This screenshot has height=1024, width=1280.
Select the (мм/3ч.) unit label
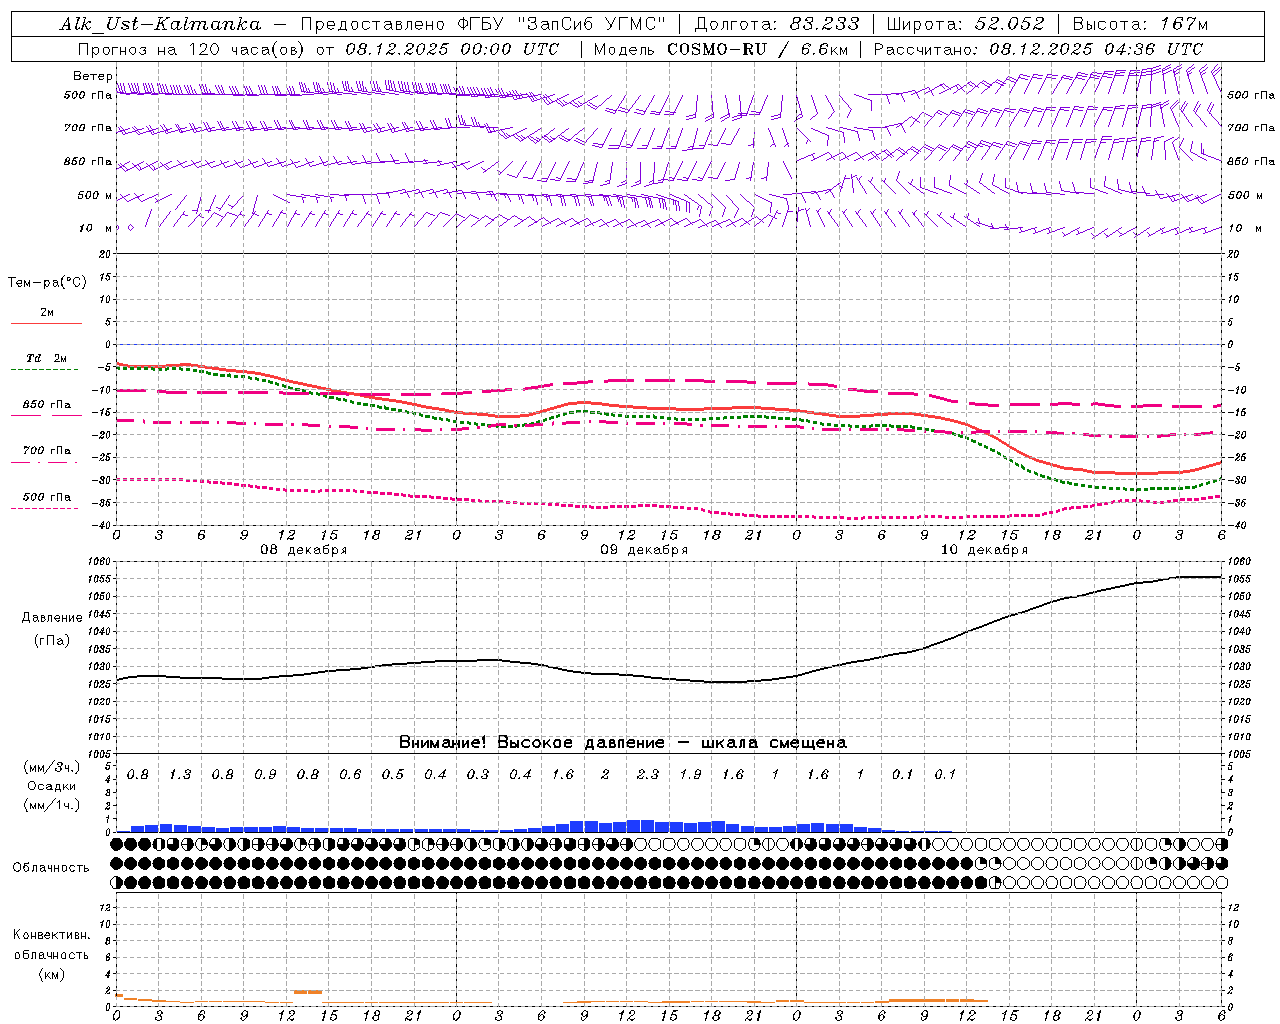pos(51,767)
